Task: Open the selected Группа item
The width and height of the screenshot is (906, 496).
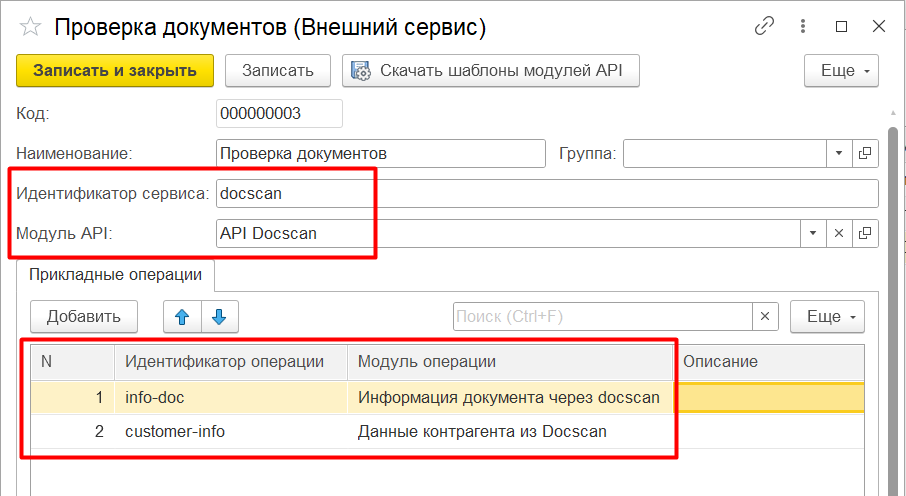Action: click(x=865, y=154)
